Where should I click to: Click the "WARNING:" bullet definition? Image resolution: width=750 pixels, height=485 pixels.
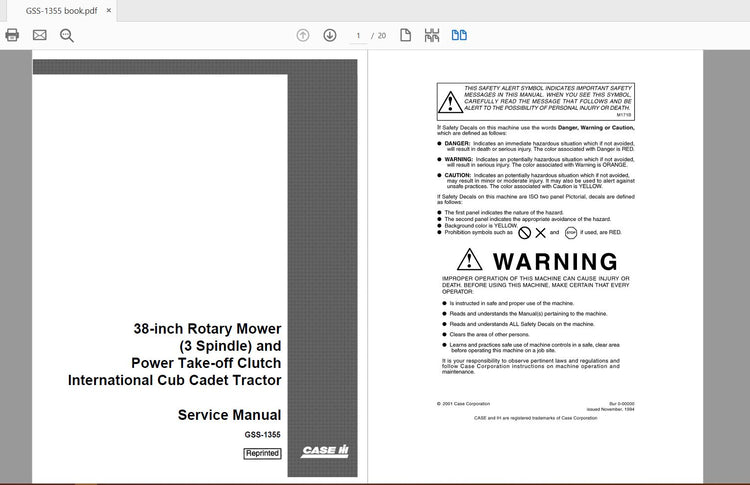click(536, 162)
